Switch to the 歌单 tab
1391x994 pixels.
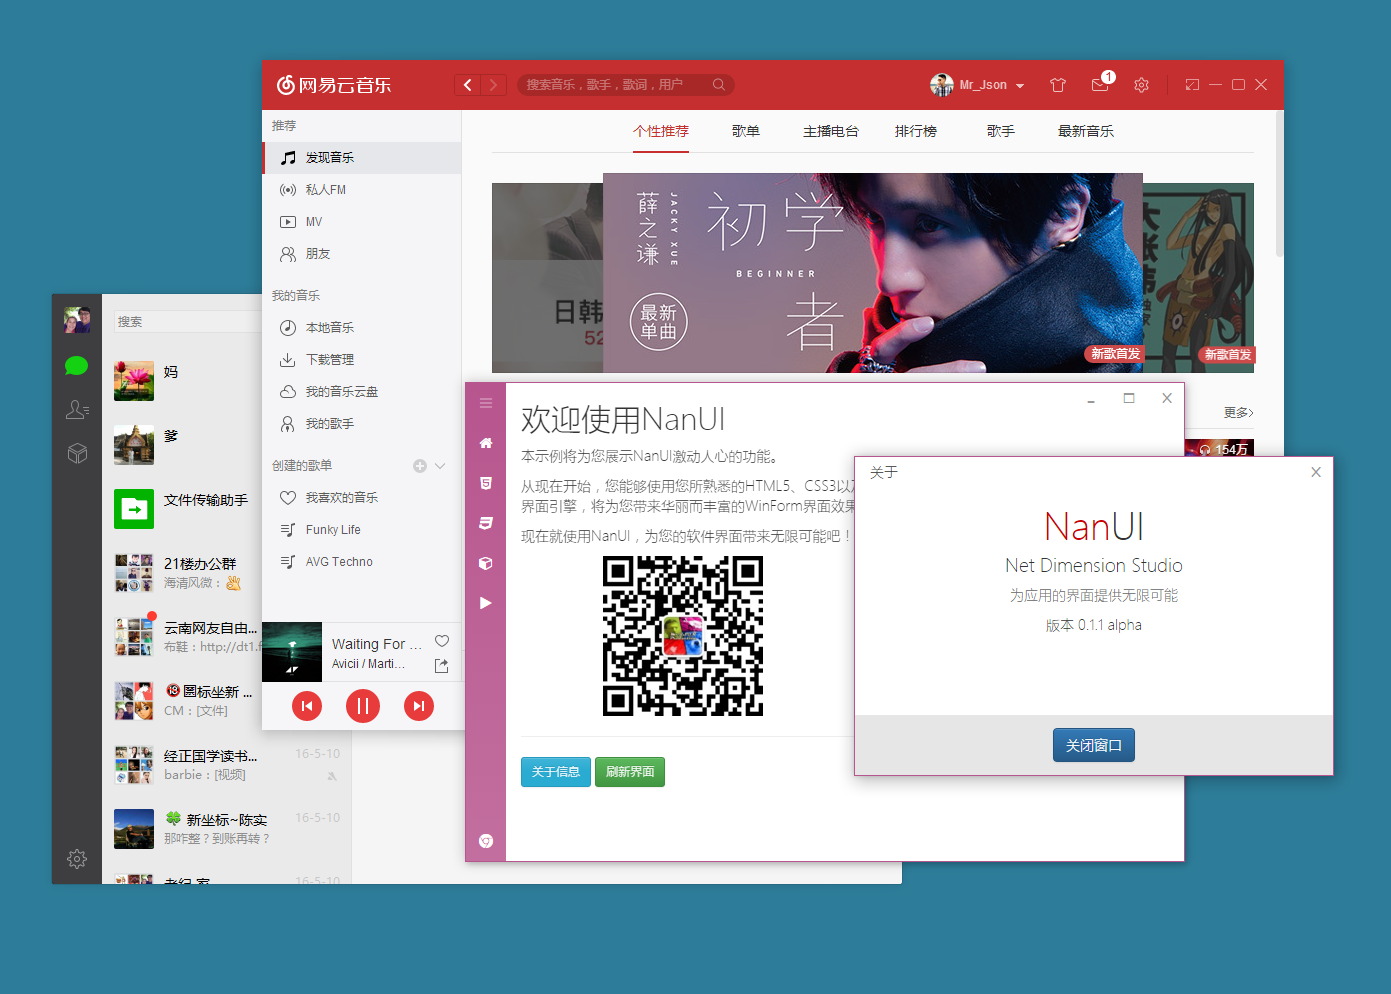[x=746, y=131]
